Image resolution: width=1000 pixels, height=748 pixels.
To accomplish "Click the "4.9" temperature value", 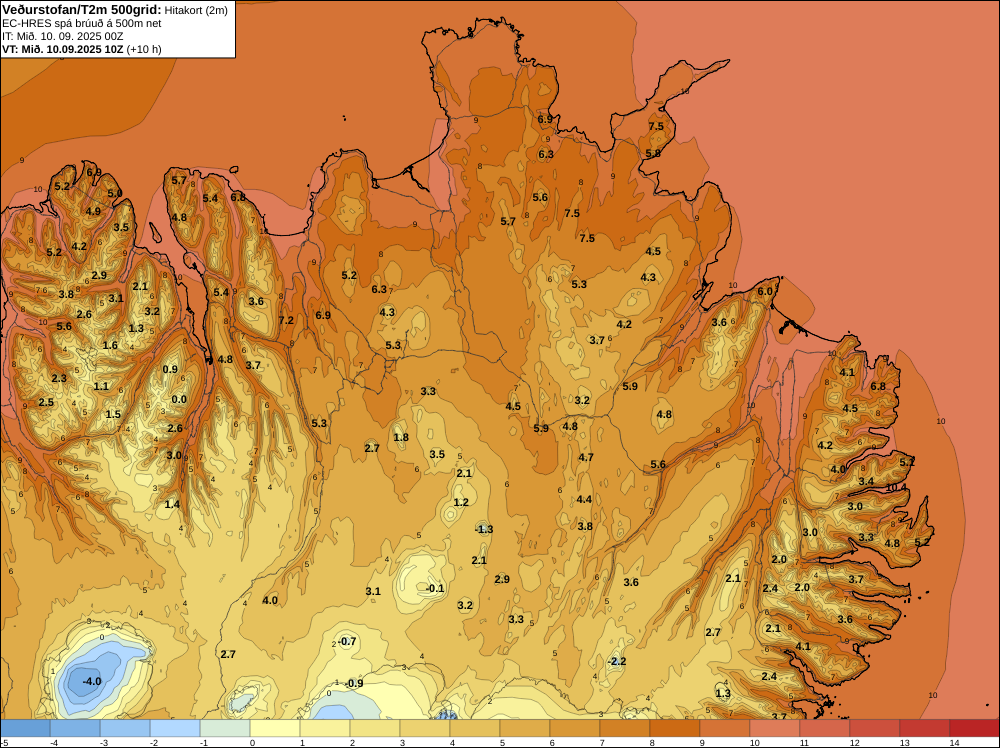I will click(x=93, y=212).
